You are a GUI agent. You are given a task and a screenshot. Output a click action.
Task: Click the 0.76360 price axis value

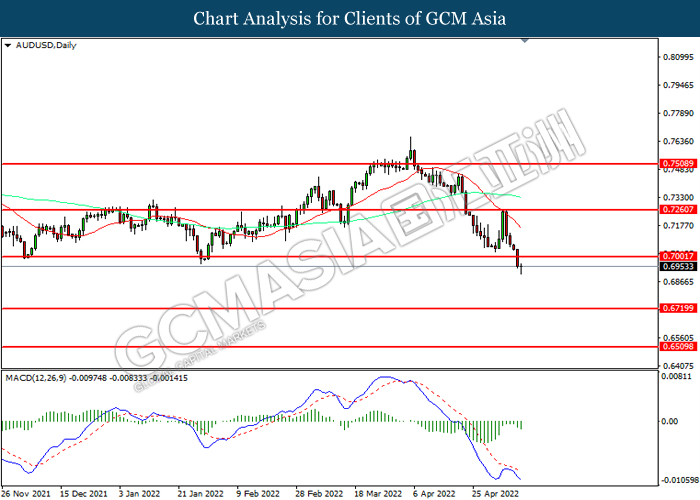679,142
